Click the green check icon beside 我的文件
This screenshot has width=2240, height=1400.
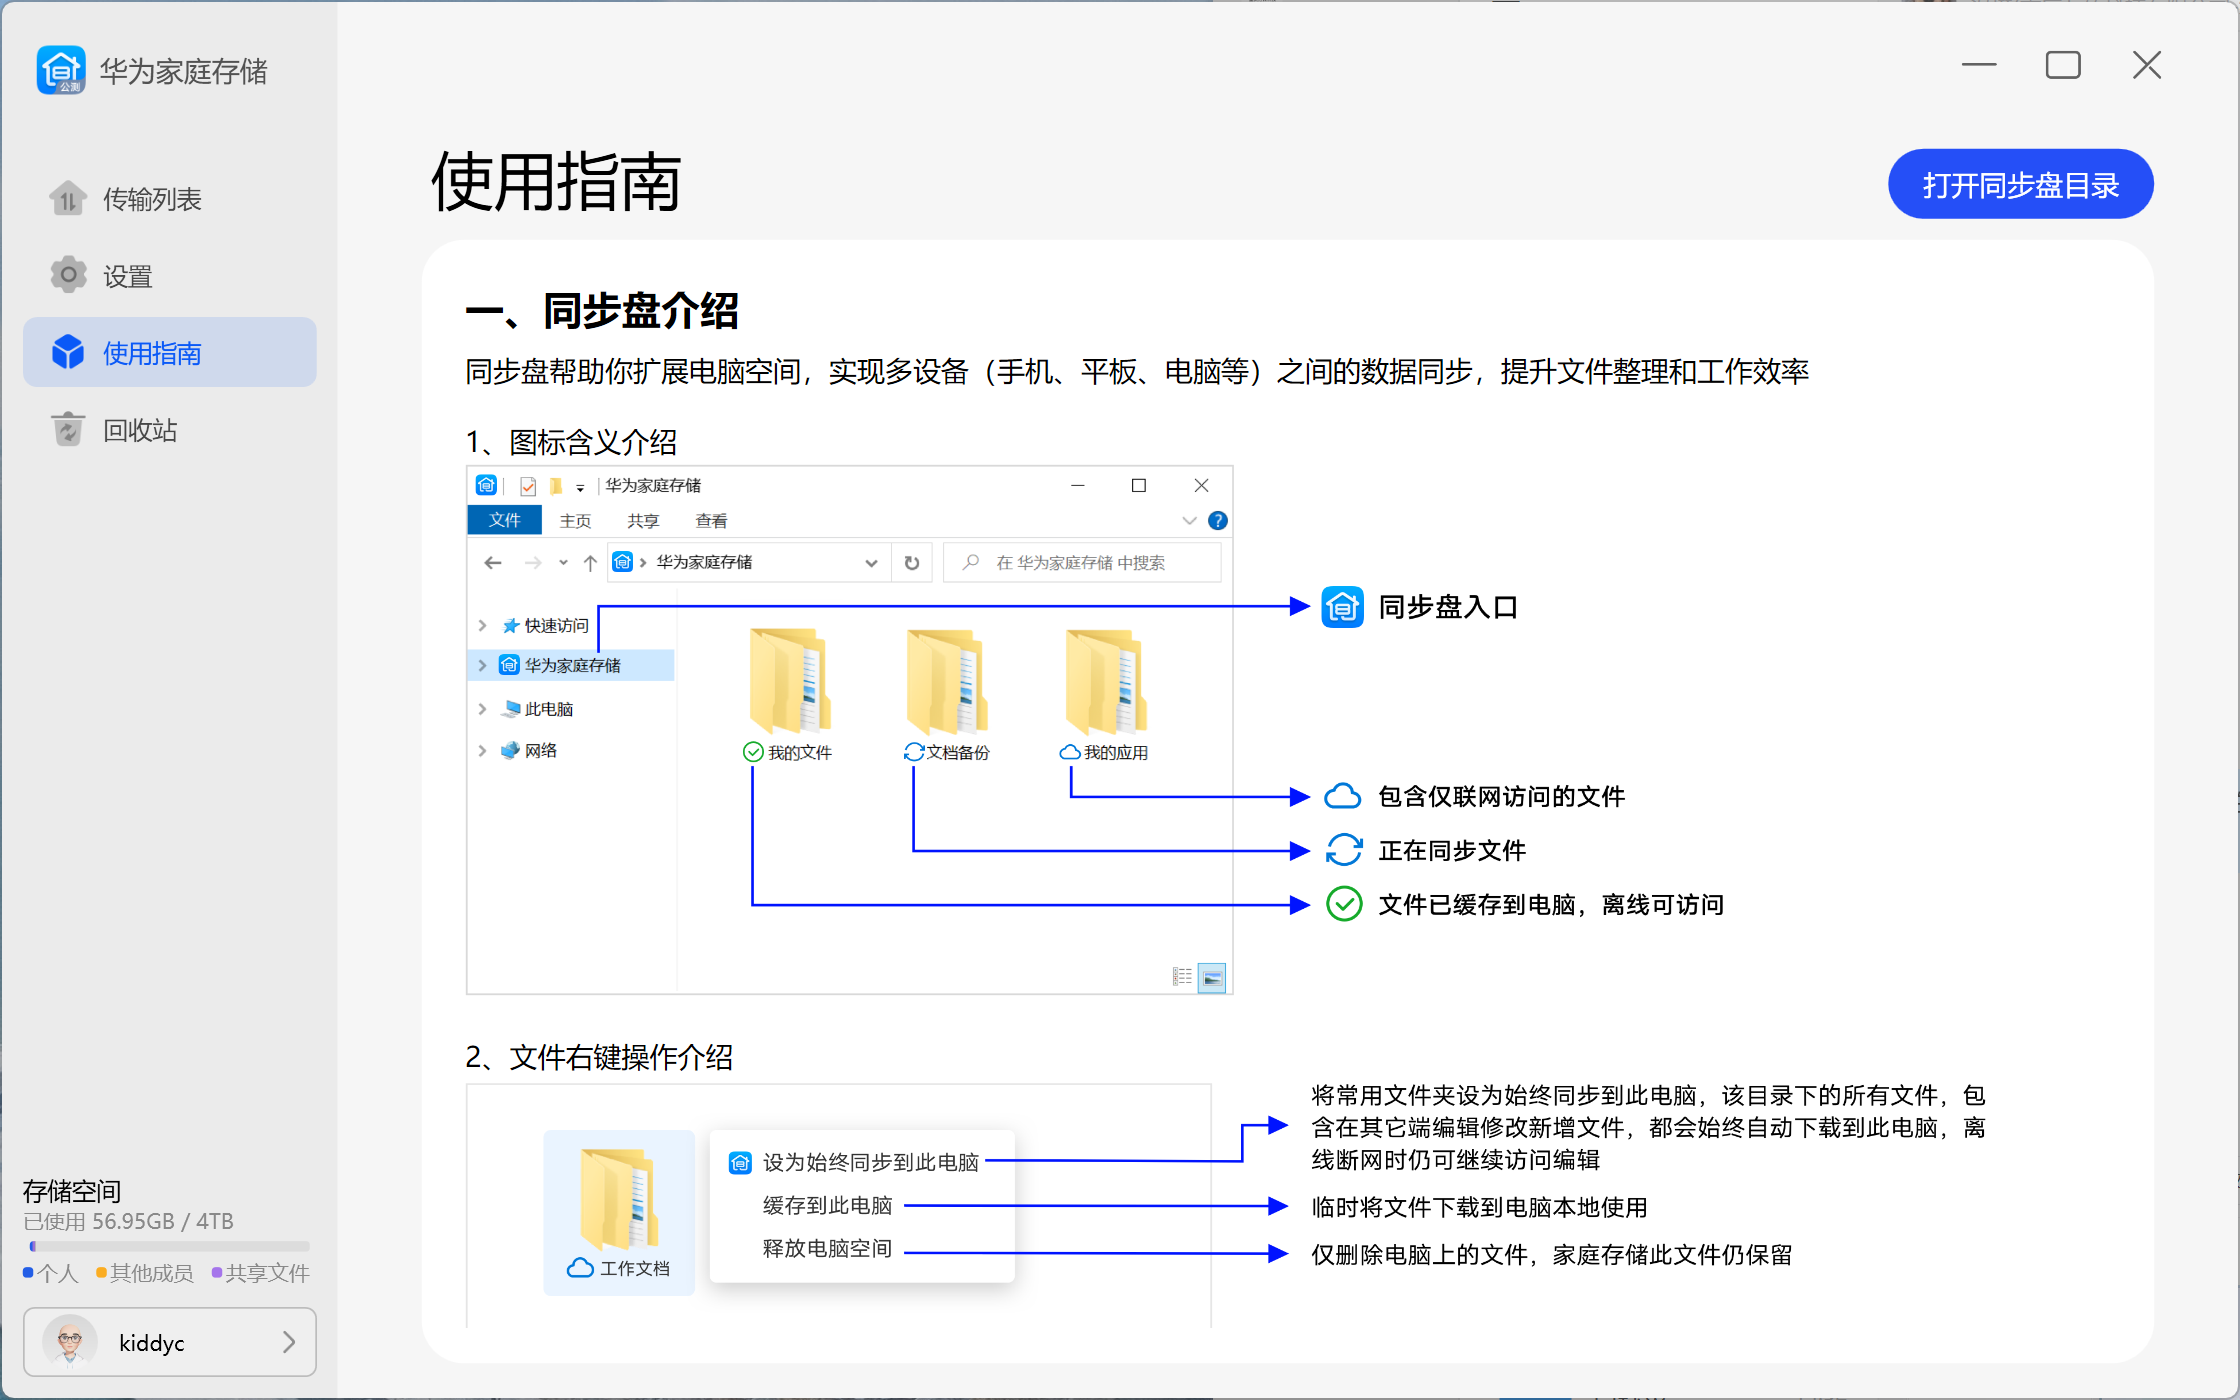[753, 752]
